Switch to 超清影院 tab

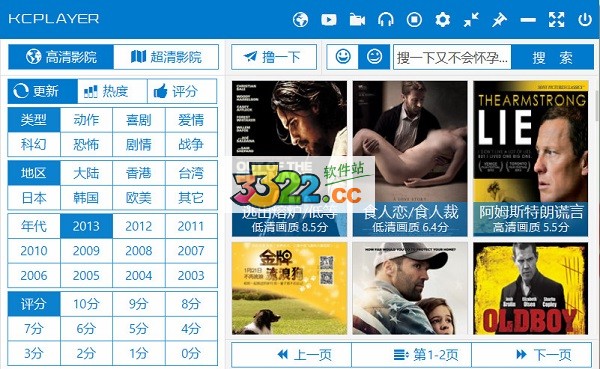pos(166,57)
